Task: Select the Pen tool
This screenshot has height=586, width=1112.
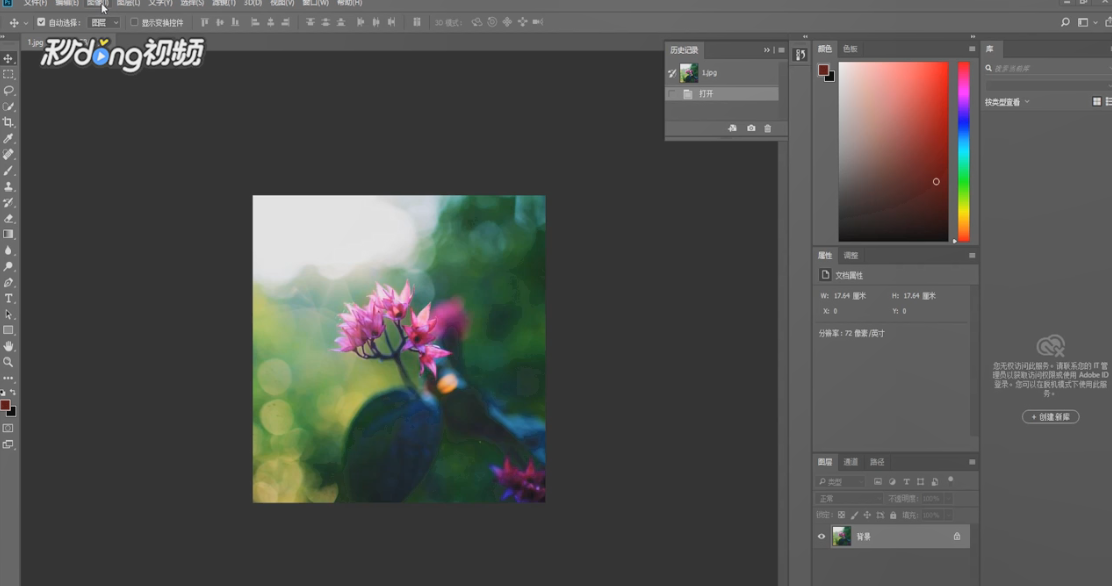Action: pyautogui.click(x=9, y=282)
